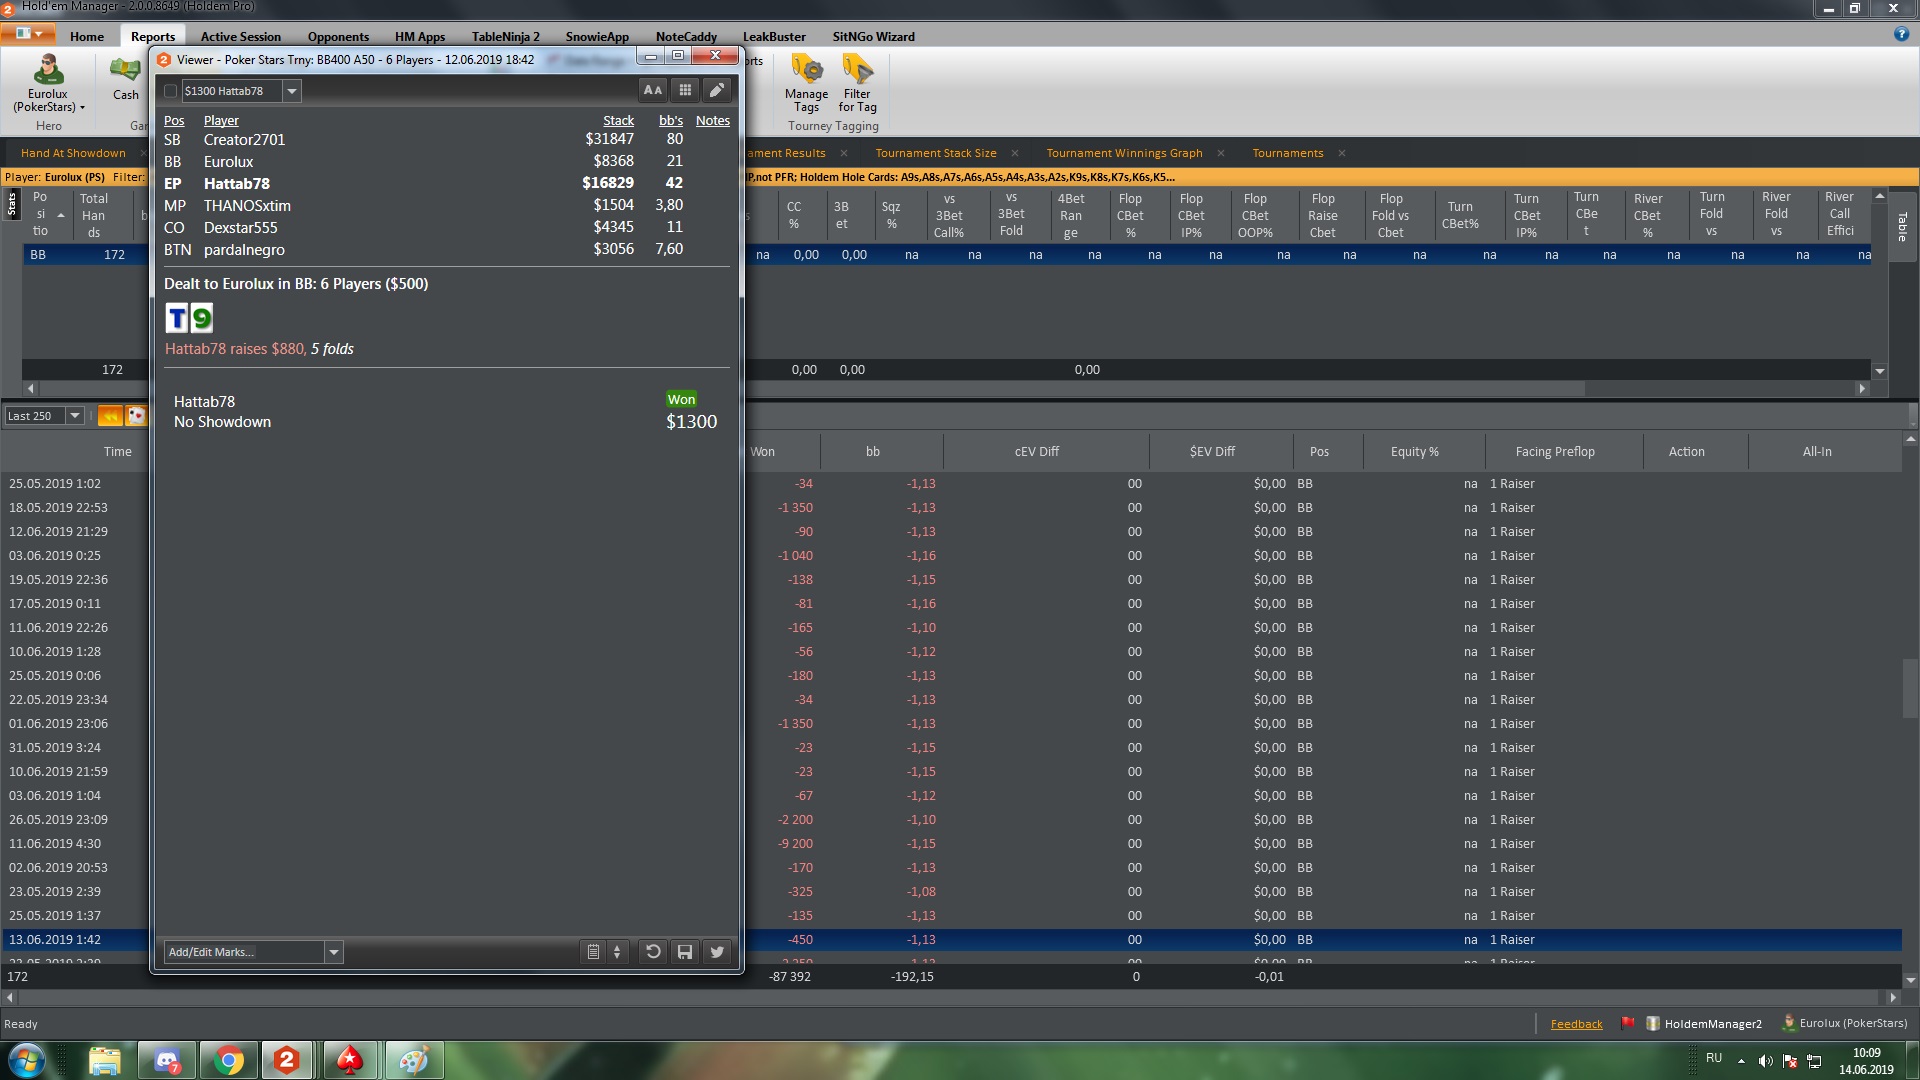Click the playing cards icon beside Last 250

(x=136, y=416)
